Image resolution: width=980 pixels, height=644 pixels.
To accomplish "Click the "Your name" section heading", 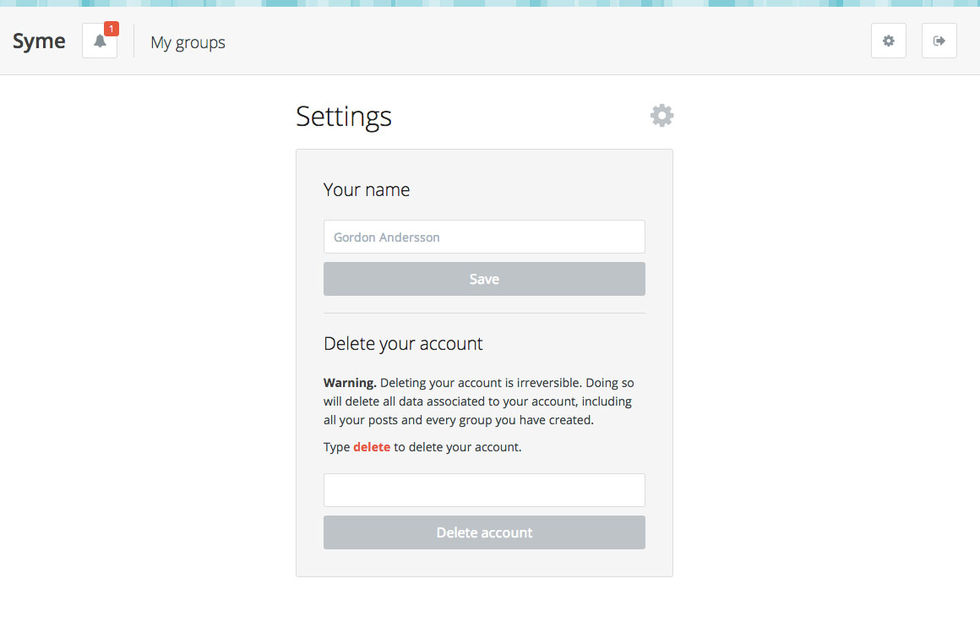I will coord(367,190).
